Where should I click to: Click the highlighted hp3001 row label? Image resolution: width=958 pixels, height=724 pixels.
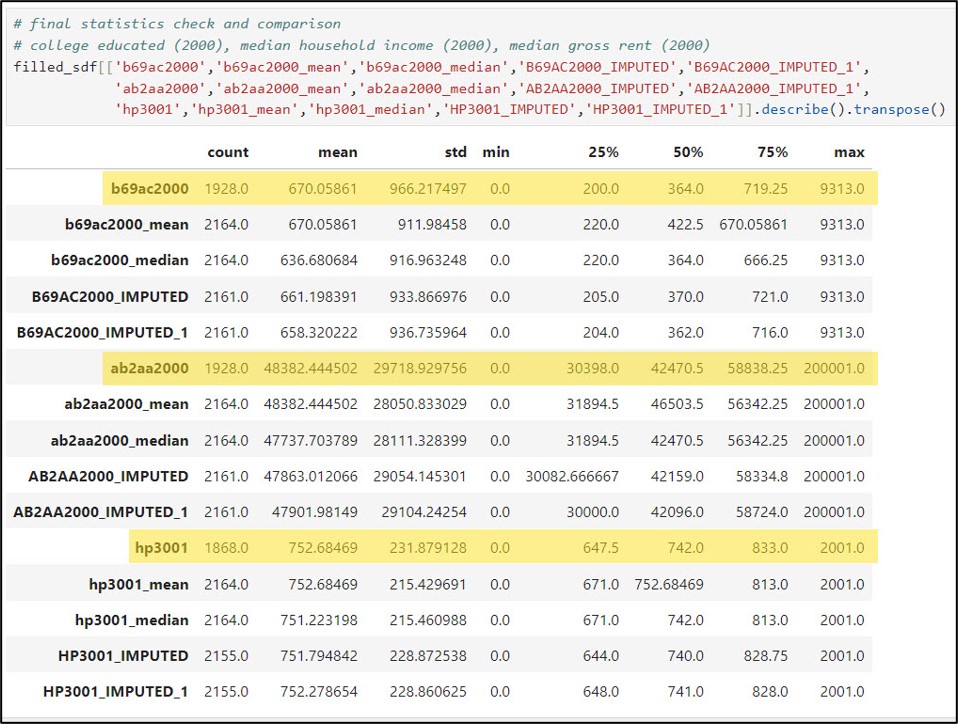161,548
